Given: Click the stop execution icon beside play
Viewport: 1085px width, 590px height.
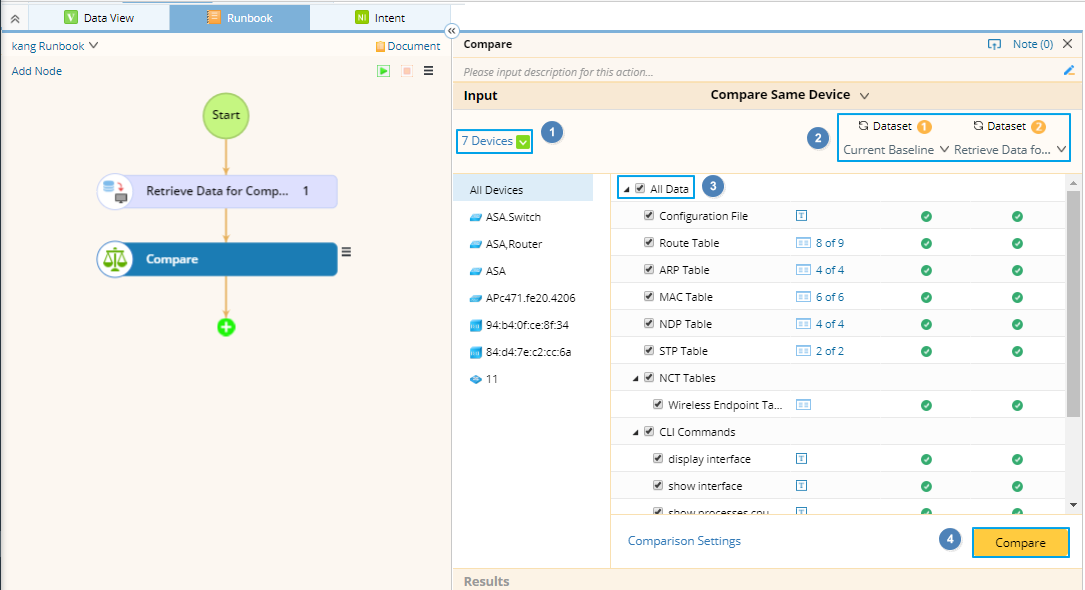Looking at the screenshot, I should [x=406, y=70].
